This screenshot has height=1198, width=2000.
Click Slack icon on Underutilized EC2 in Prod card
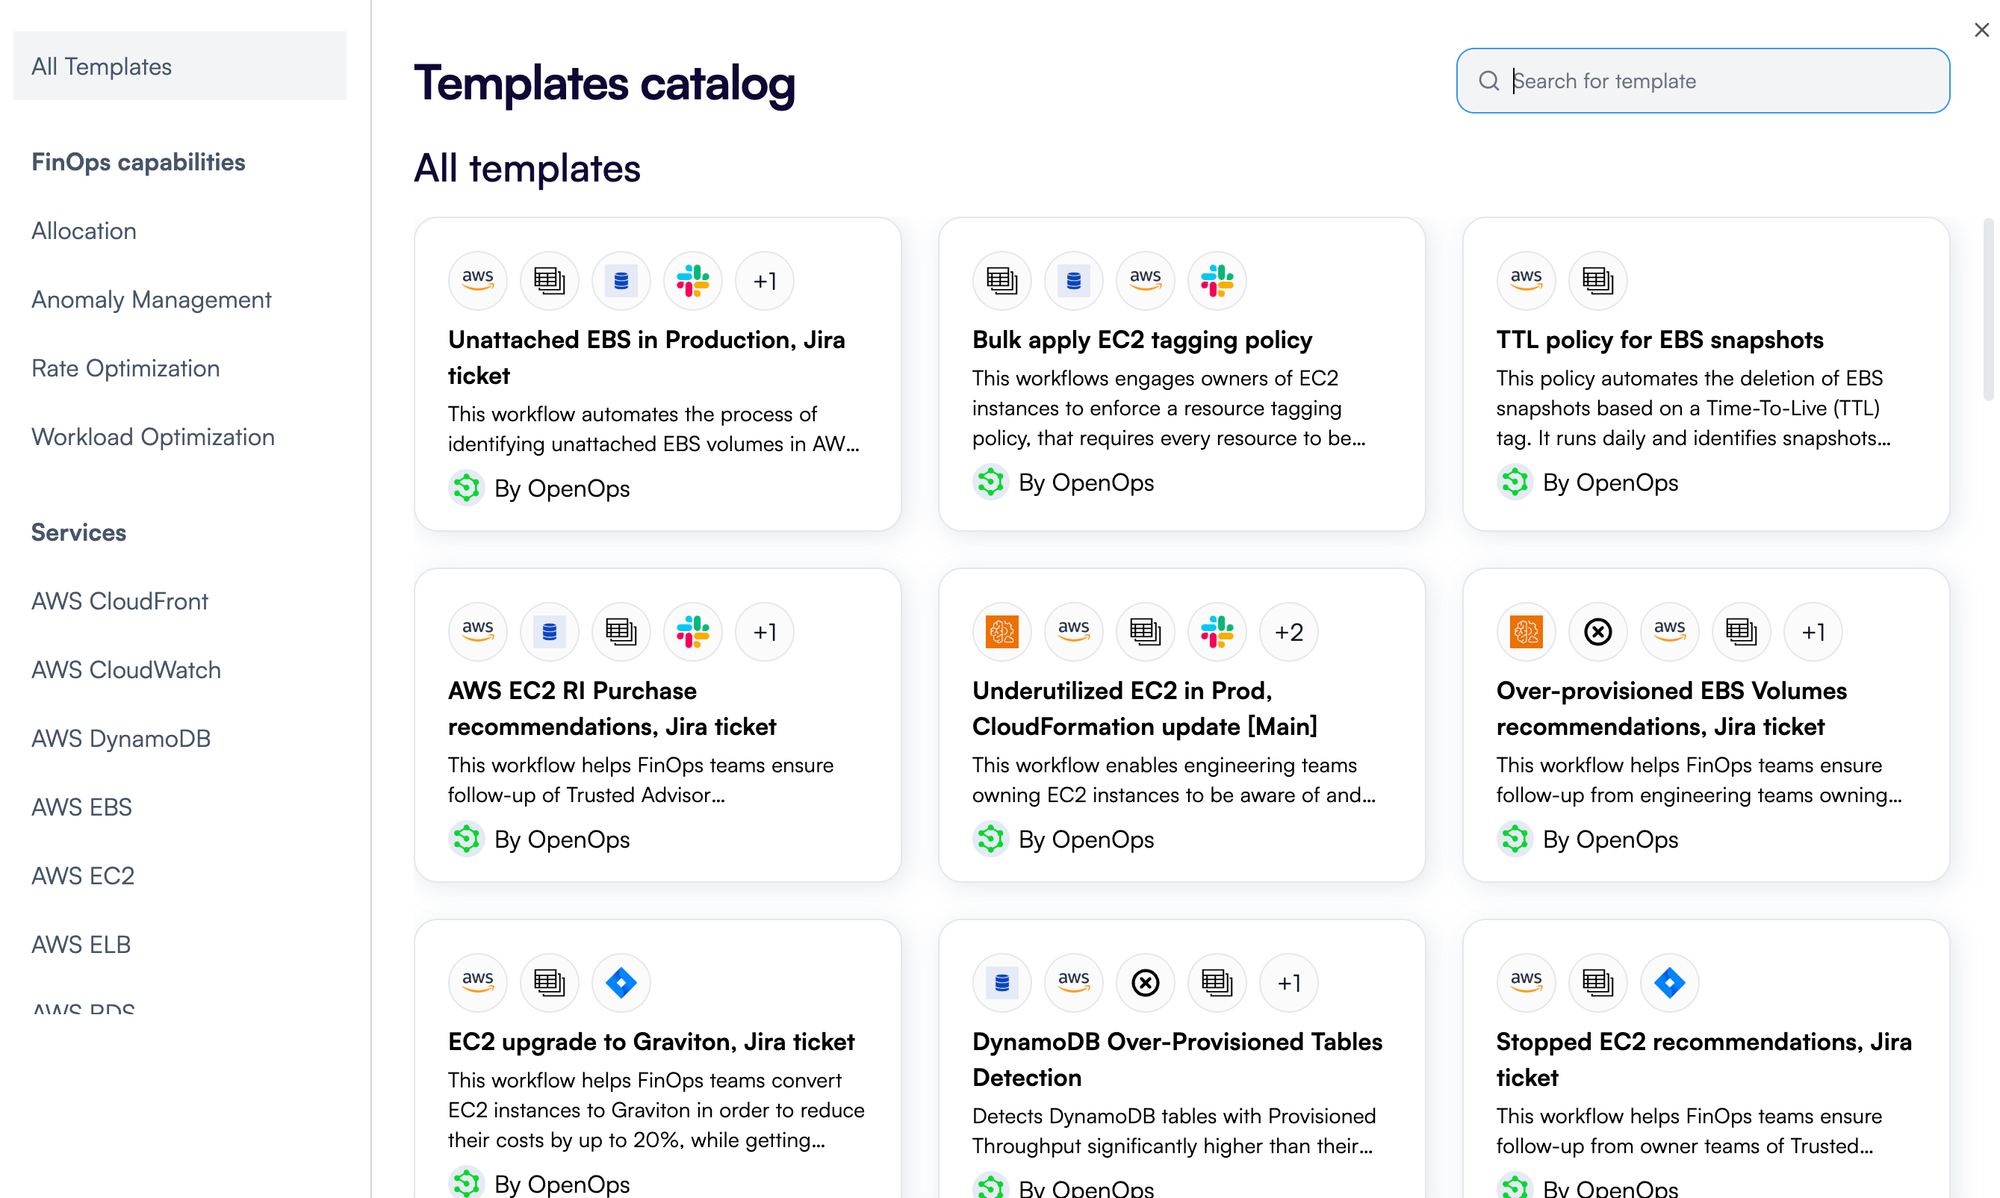tap(1217, 631)
